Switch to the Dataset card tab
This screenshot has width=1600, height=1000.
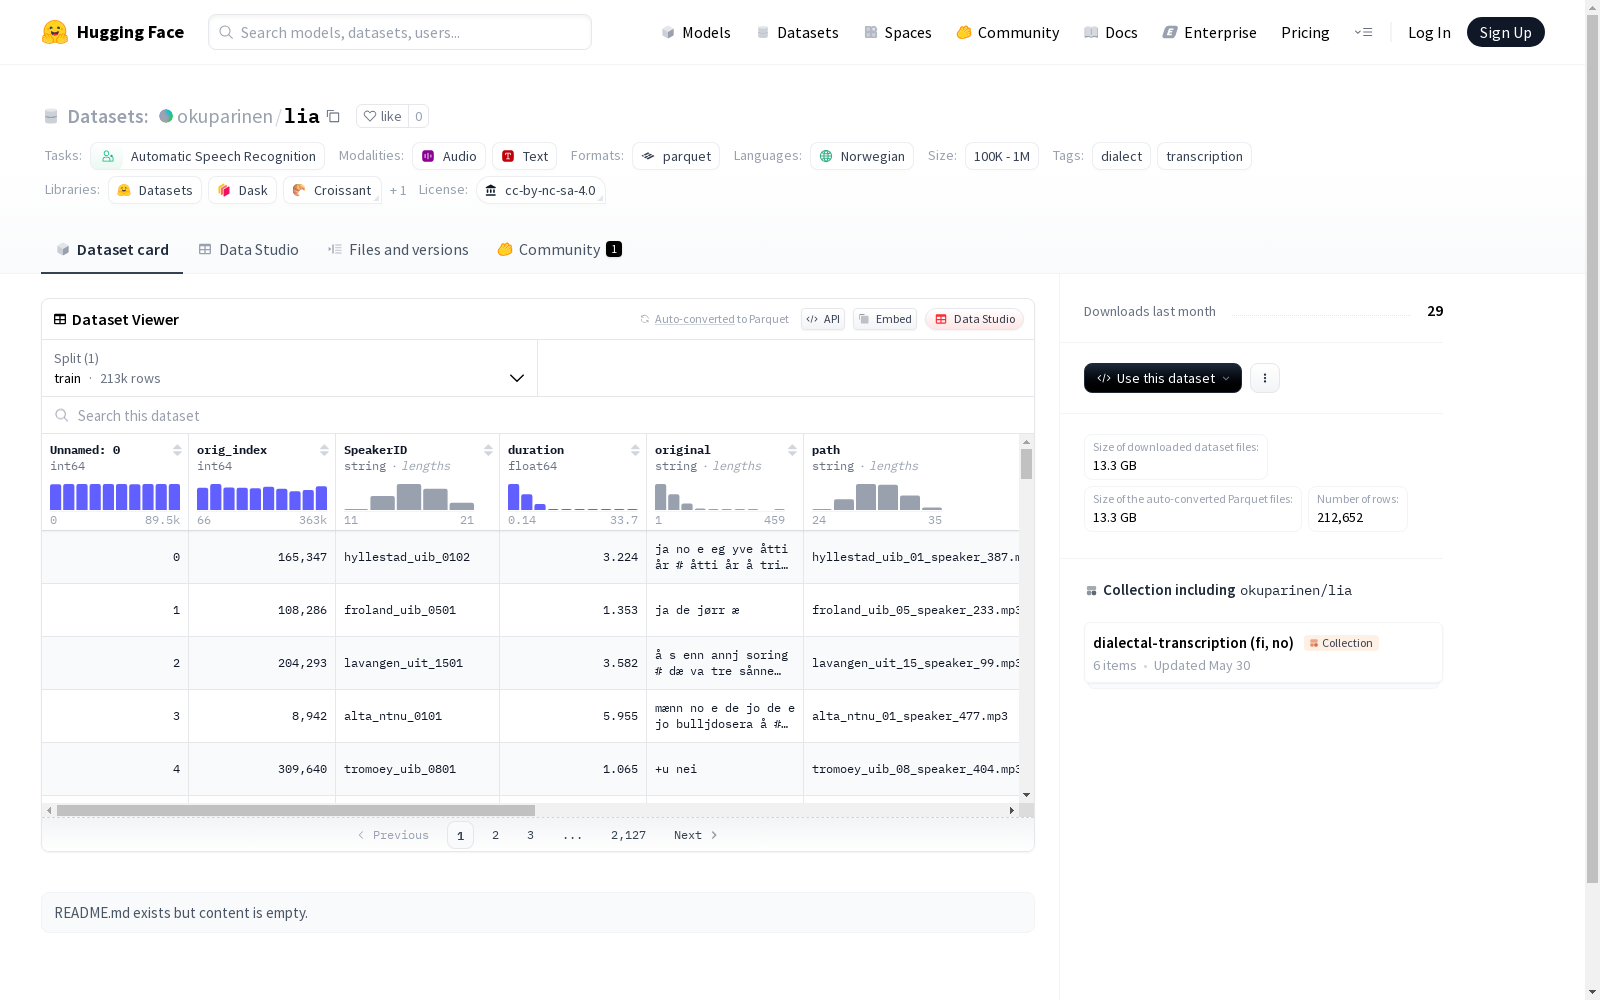pyautogui.click(x=112, y=250)
